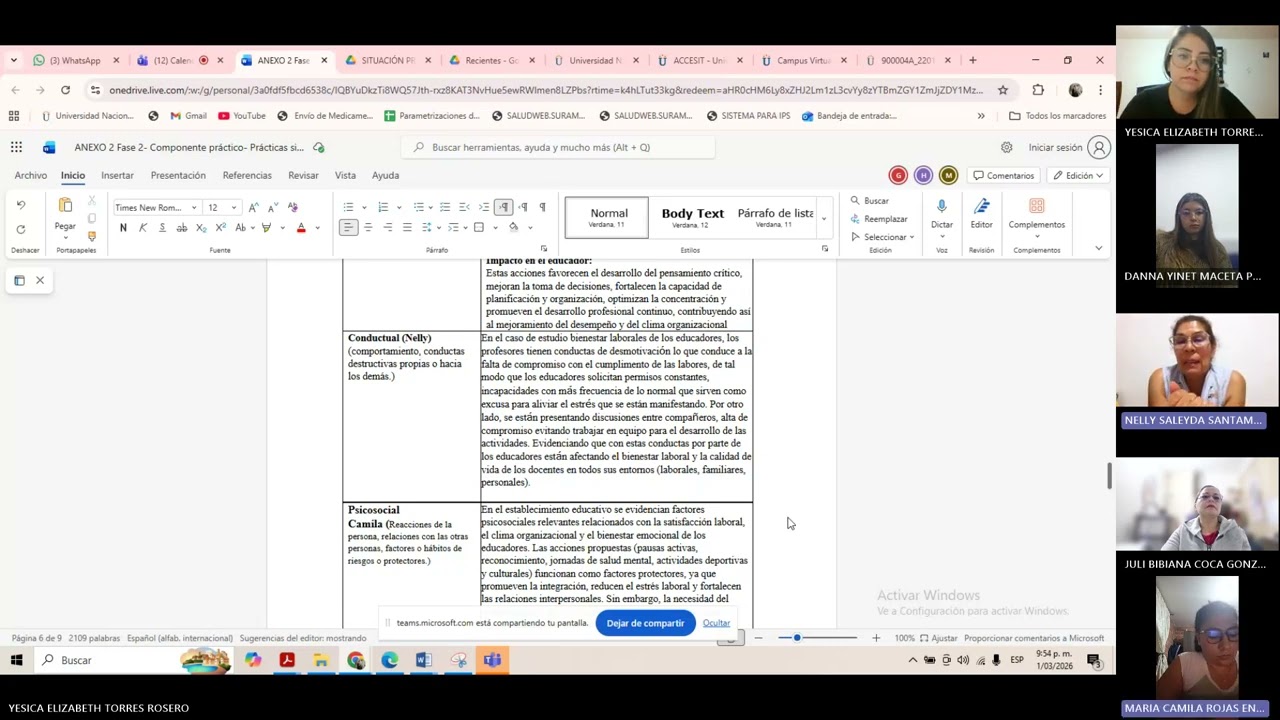Adjust the zoom slider in status bar
The image size is (1280, 720).
pyautogui.click(x=817, y=638)
